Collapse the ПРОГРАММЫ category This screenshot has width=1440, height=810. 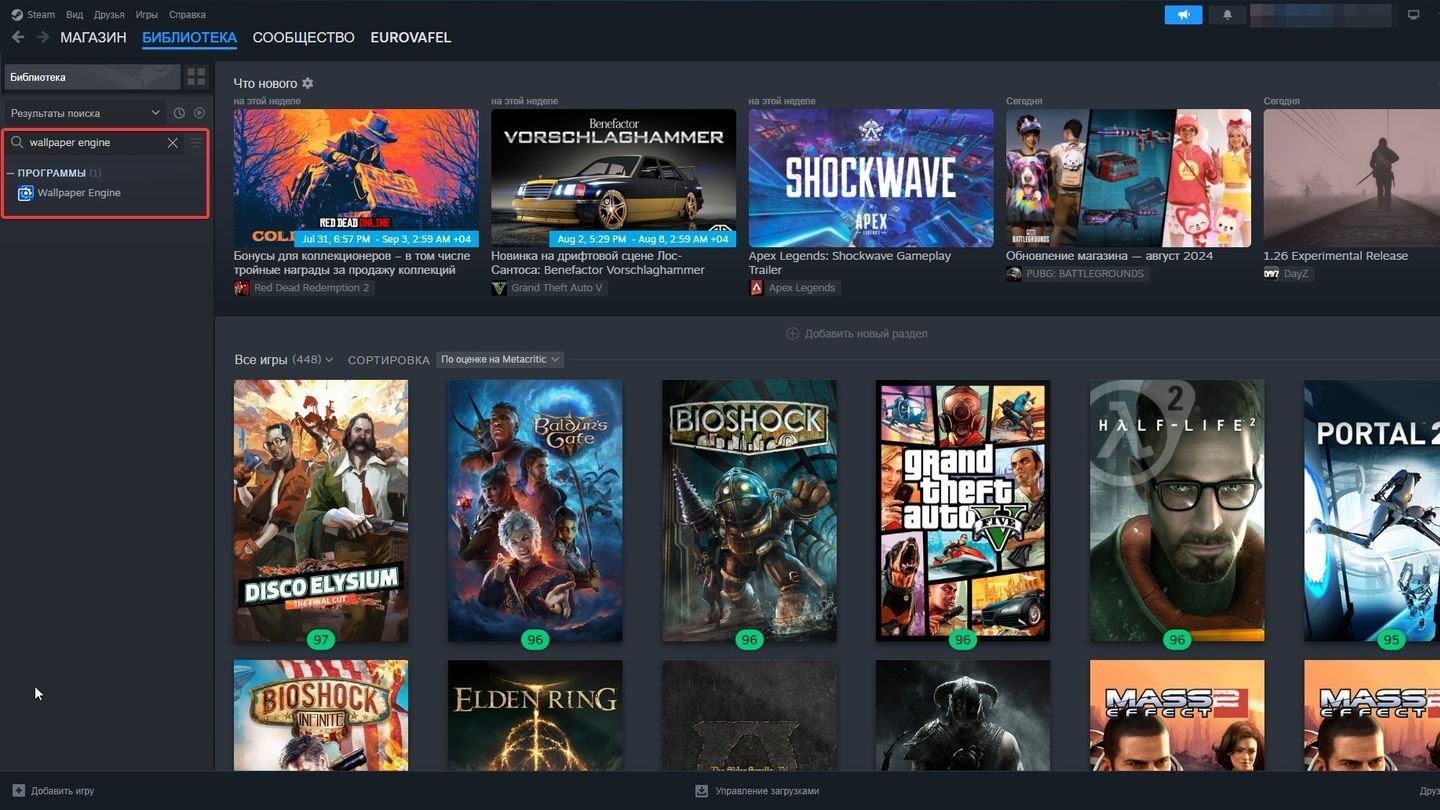point(52,173)
